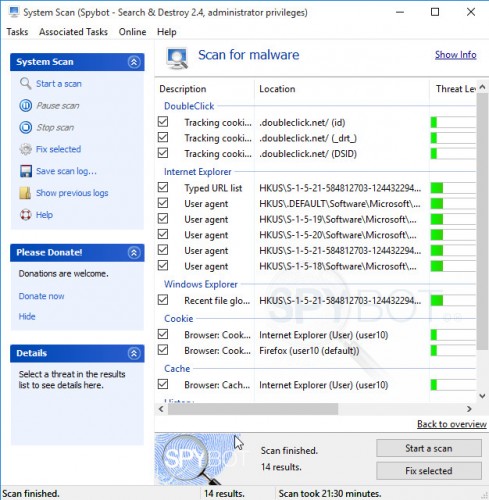Image resolution: width=489 pixels, height=500 pixels.
Task: Click the Stop scan text link
Action: click(x=55, y=128)
